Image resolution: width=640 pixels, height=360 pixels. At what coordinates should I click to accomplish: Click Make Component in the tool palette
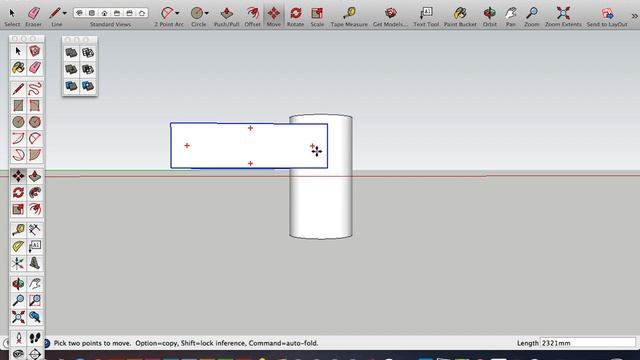pyautogui.click(x=35, y=51)
